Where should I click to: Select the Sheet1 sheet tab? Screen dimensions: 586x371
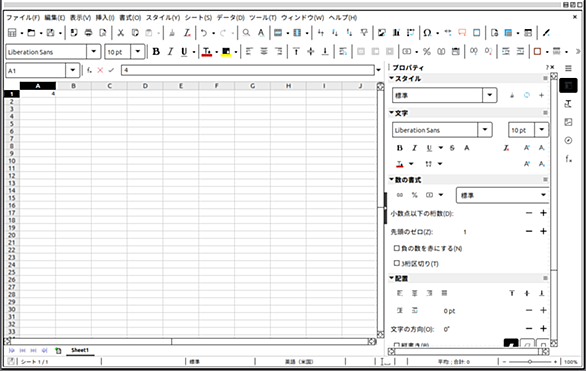[80, 350]
